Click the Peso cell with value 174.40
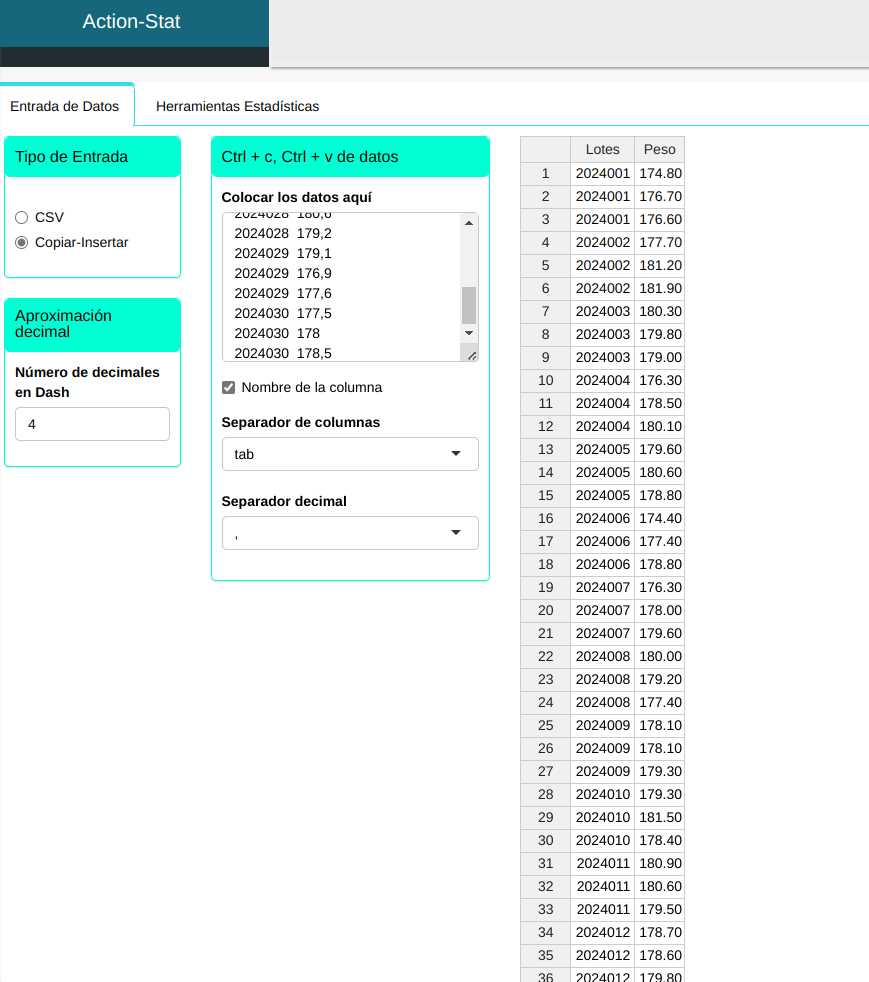The height and width of the screenshot is (982, 869). pos(659,518)
